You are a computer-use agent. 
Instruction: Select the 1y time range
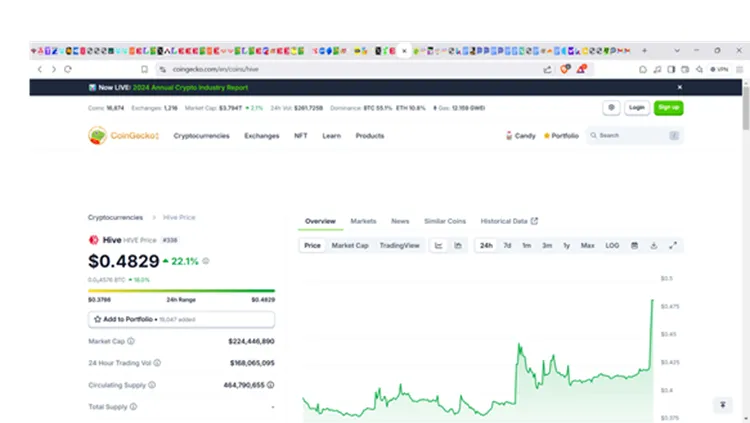point(566,245)
